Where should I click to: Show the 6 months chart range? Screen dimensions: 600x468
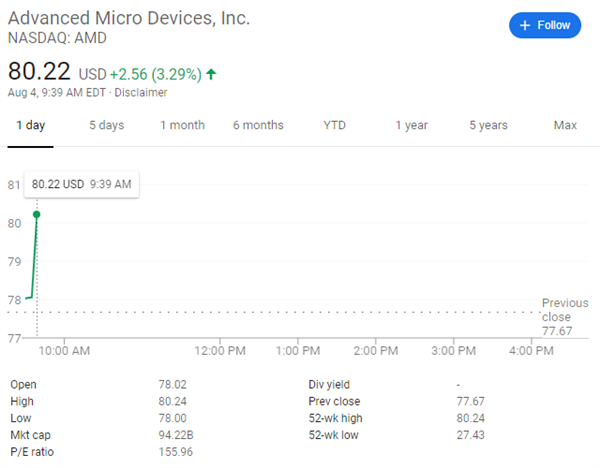[x=258, y=125]
